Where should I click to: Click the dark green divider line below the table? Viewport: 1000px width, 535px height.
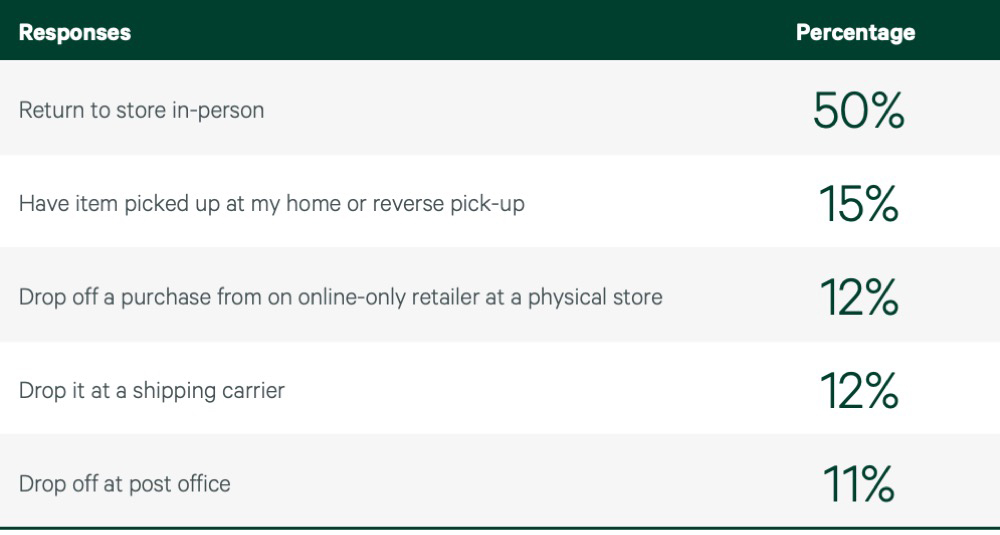[x=500, y=527]
